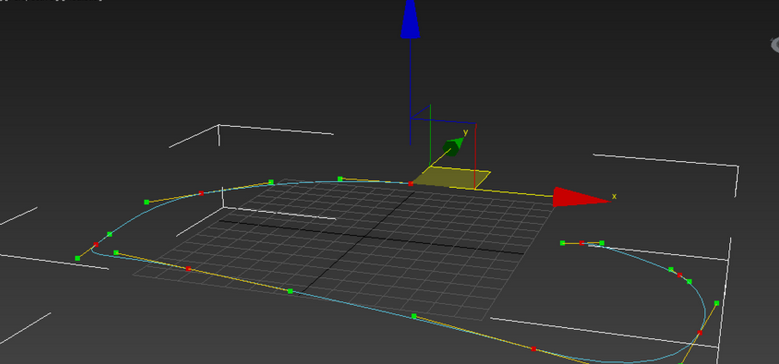Select the spline's open end vertex on the right
Viewport: 779px width, 364px height.
[x=582, y=243]
